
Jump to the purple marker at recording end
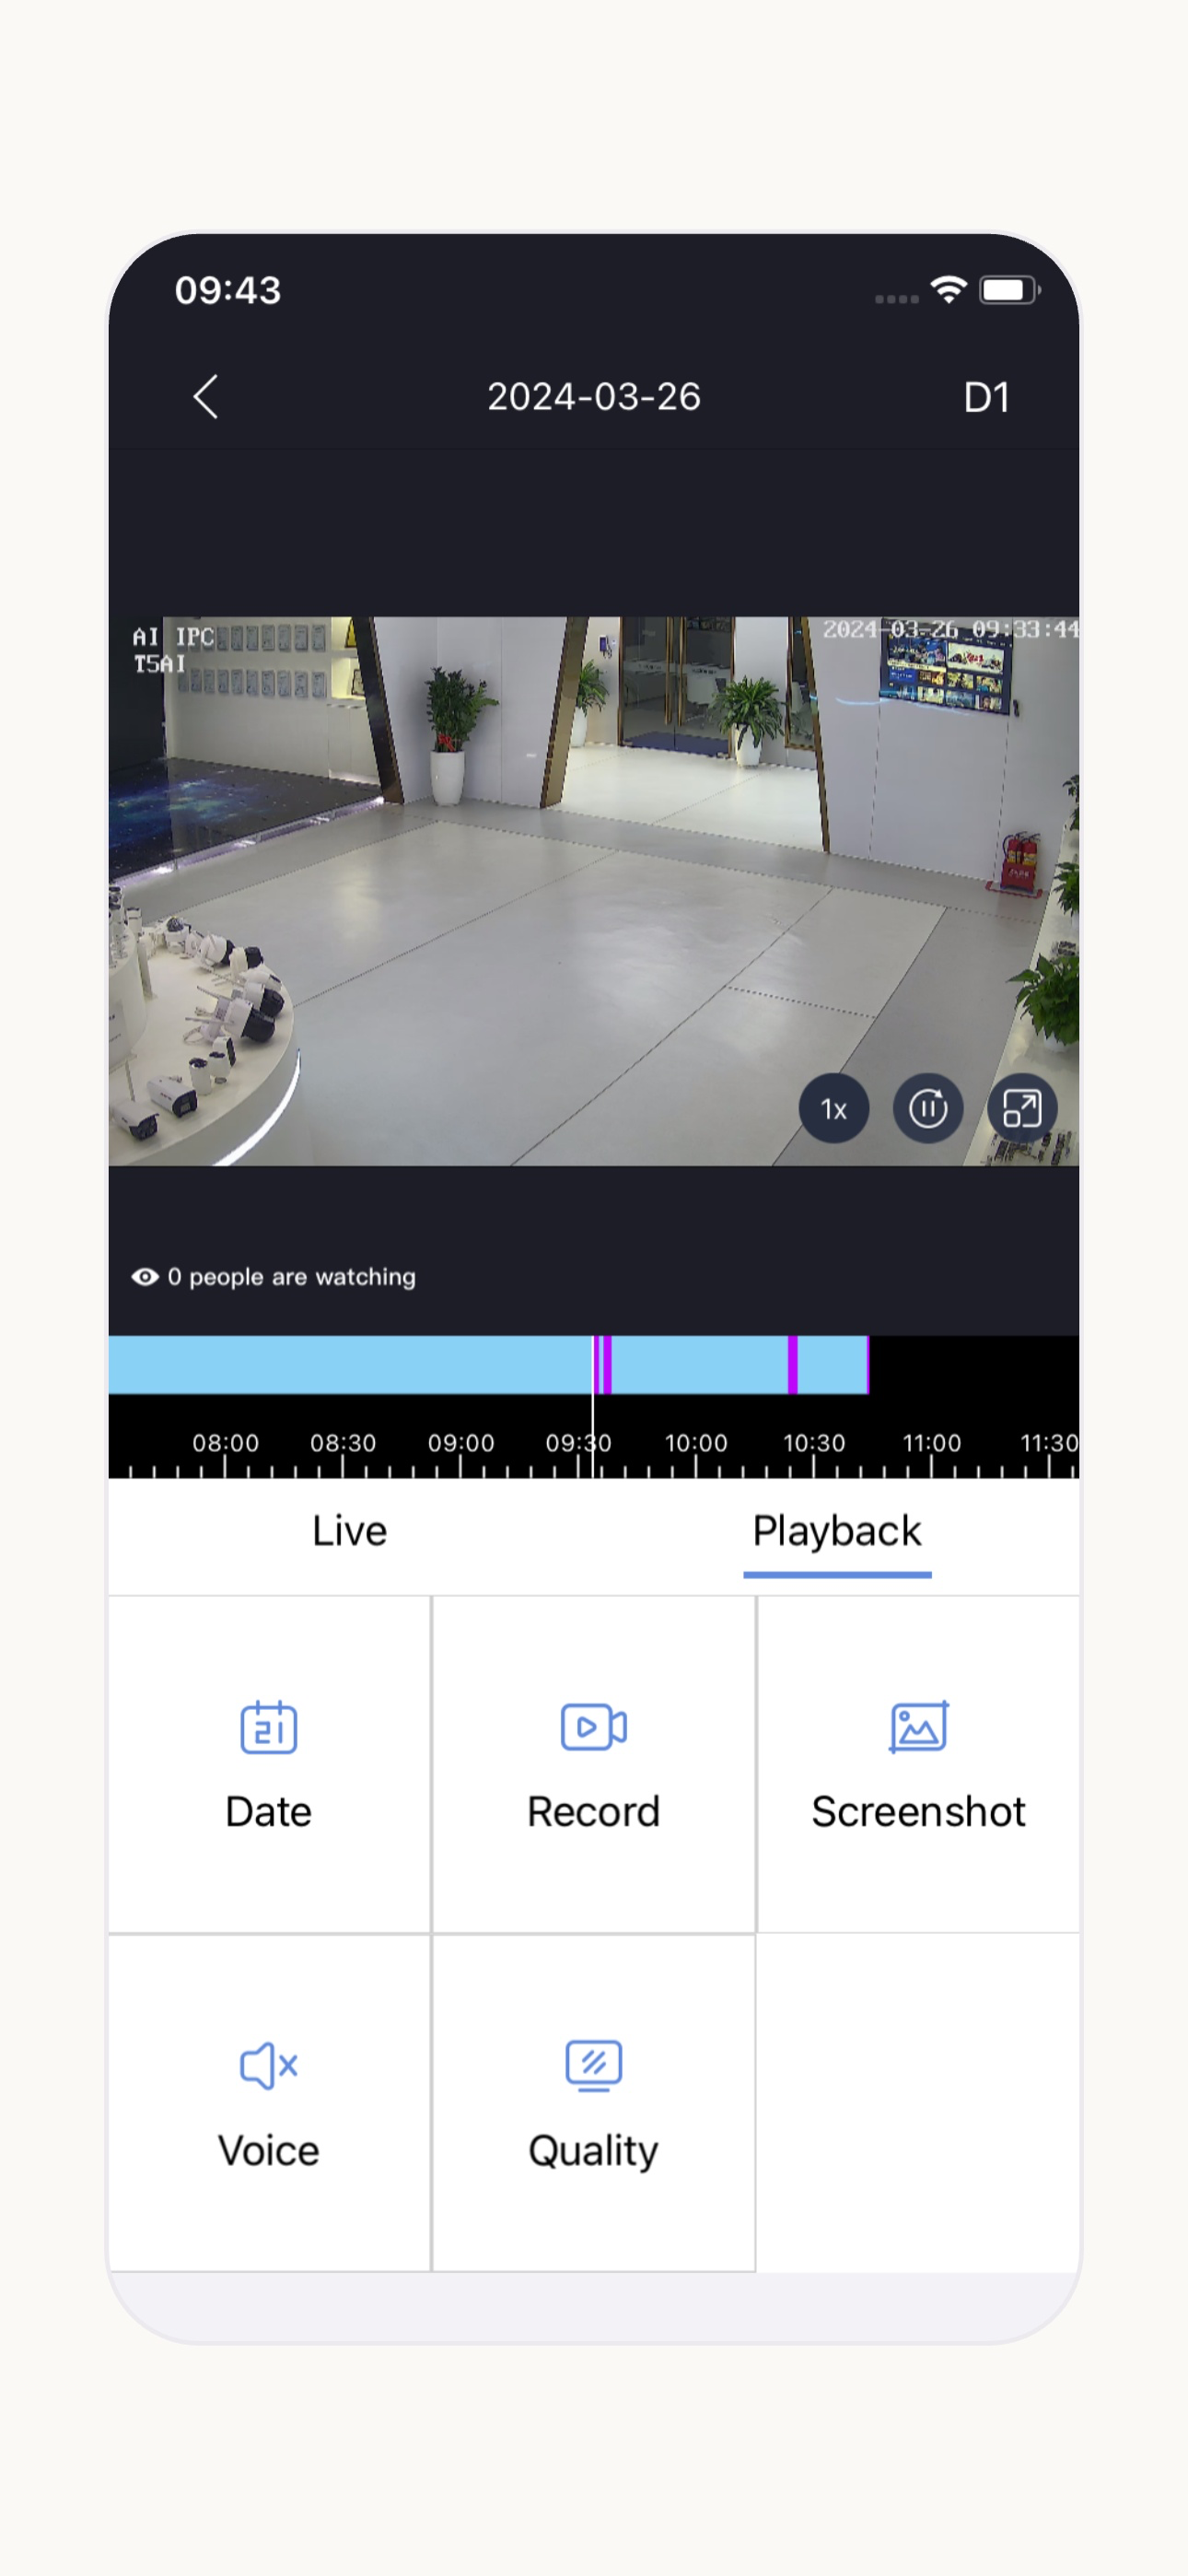click(868, 1365)
